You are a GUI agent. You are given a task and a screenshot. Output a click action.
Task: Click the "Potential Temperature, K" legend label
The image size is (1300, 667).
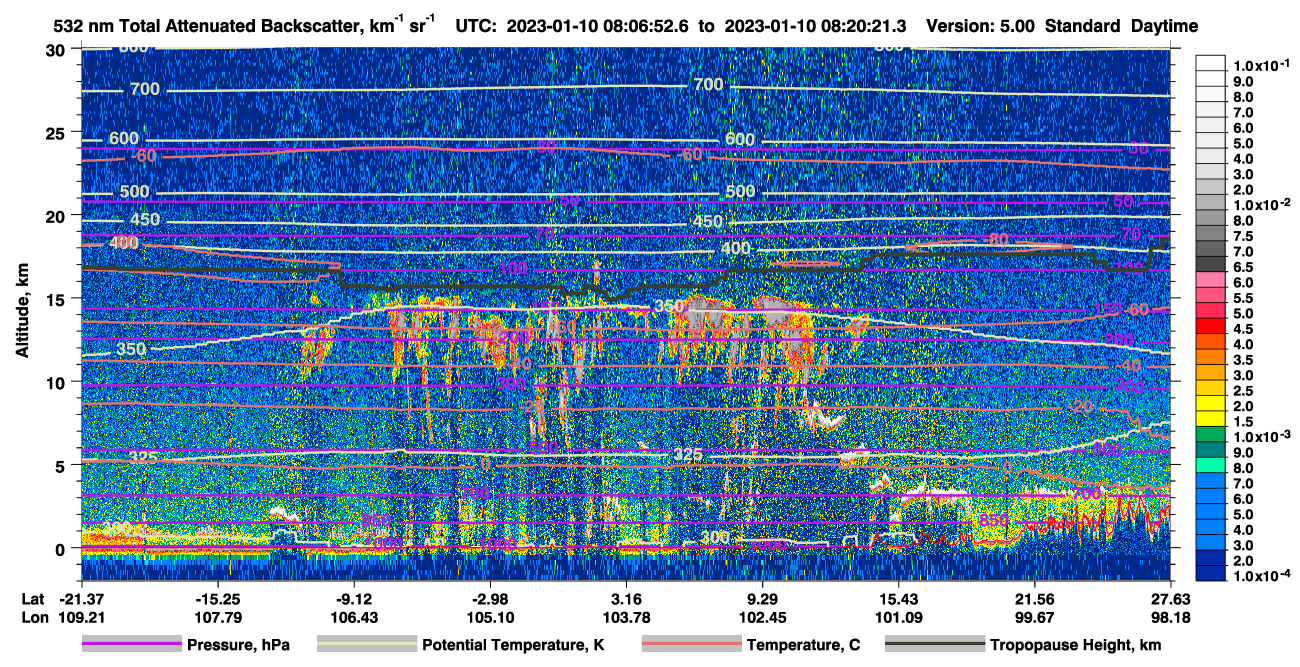[x=514, y=646]
